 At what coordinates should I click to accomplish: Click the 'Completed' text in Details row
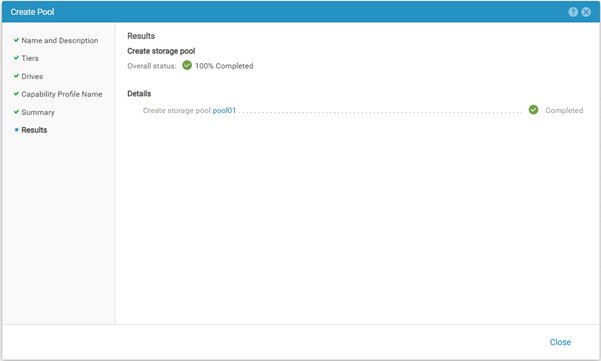(564, 110)
